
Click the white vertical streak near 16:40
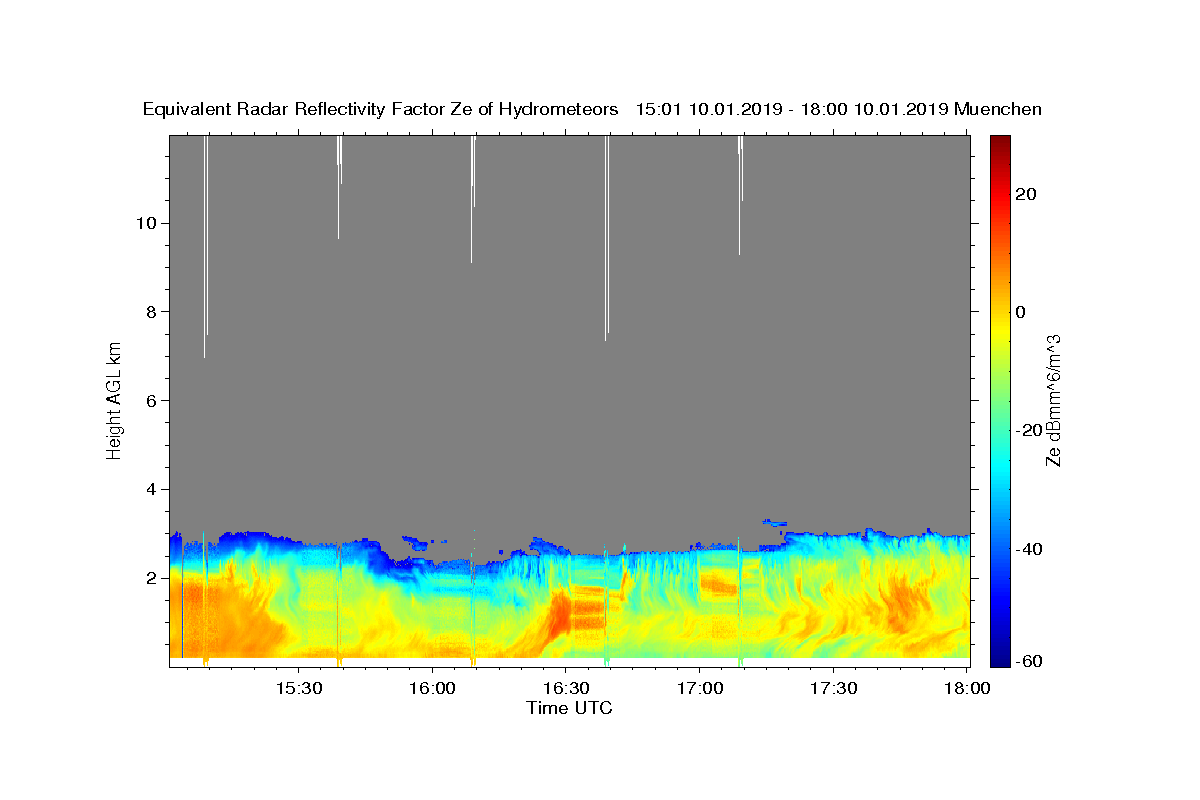pos(606,237)
